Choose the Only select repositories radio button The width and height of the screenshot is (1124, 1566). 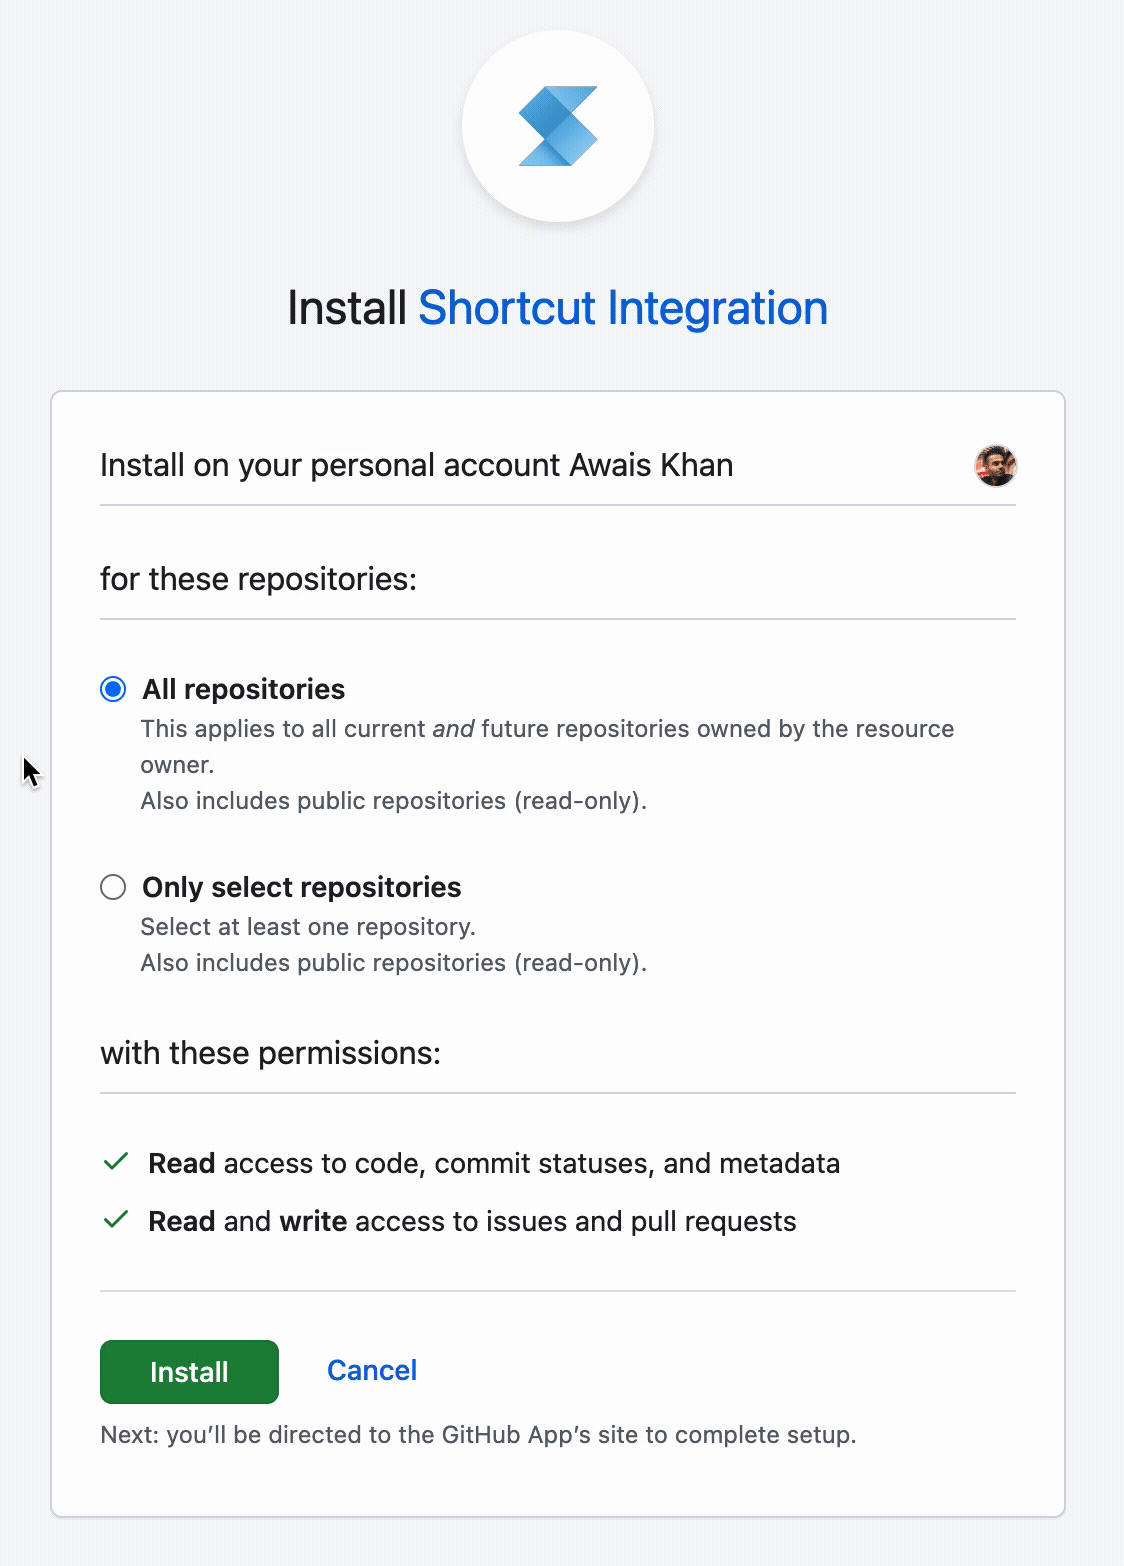[113, 887]
